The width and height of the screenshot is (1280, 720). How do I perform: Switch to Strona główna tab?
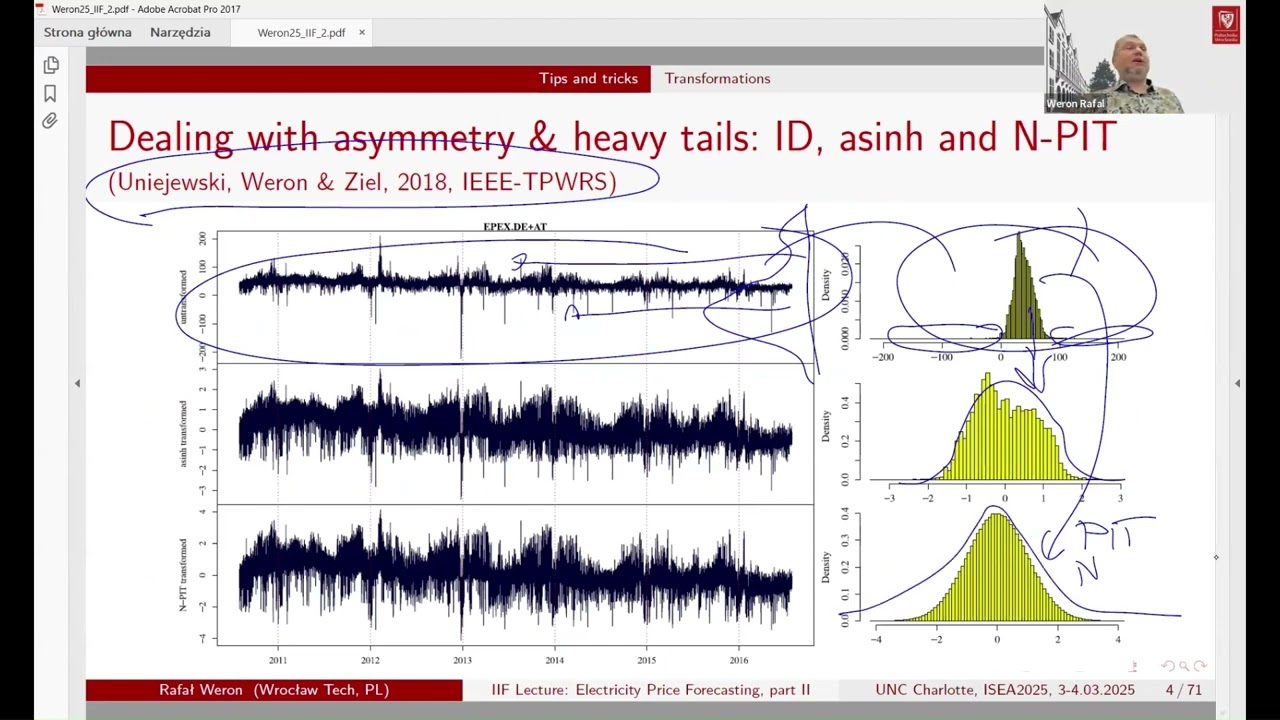pos(88,32)
